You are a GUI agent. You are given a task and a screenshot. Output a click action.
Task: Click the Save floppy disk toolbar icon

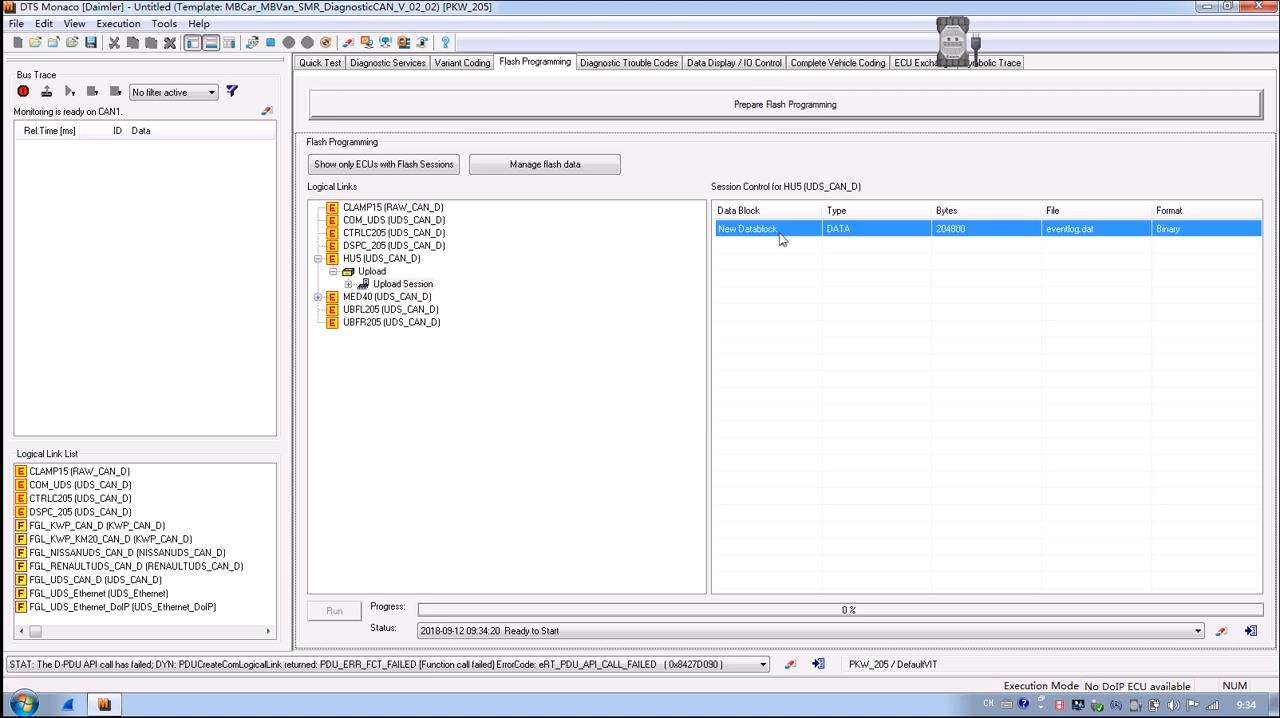(x=91, y=43)
